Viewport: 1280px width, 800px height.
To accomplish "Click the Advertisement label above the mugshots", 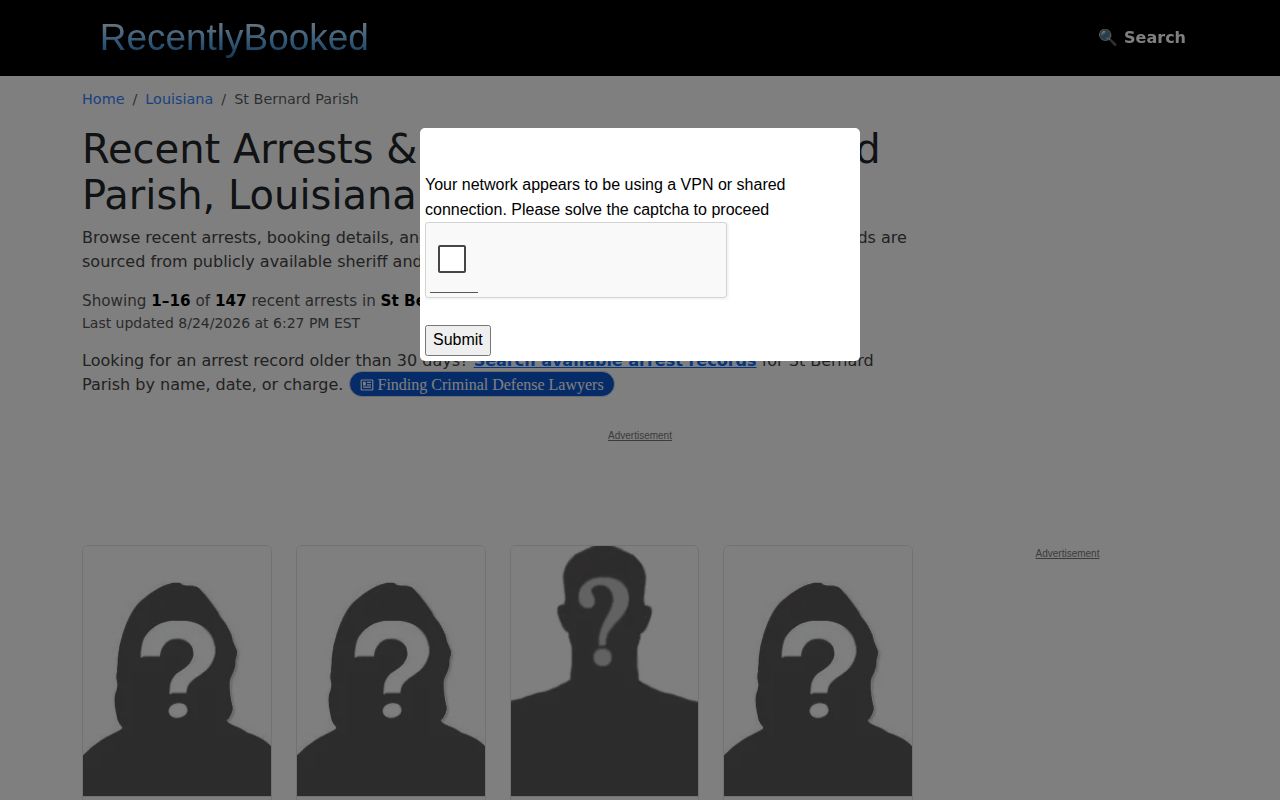I will click(x=640, y=435).
